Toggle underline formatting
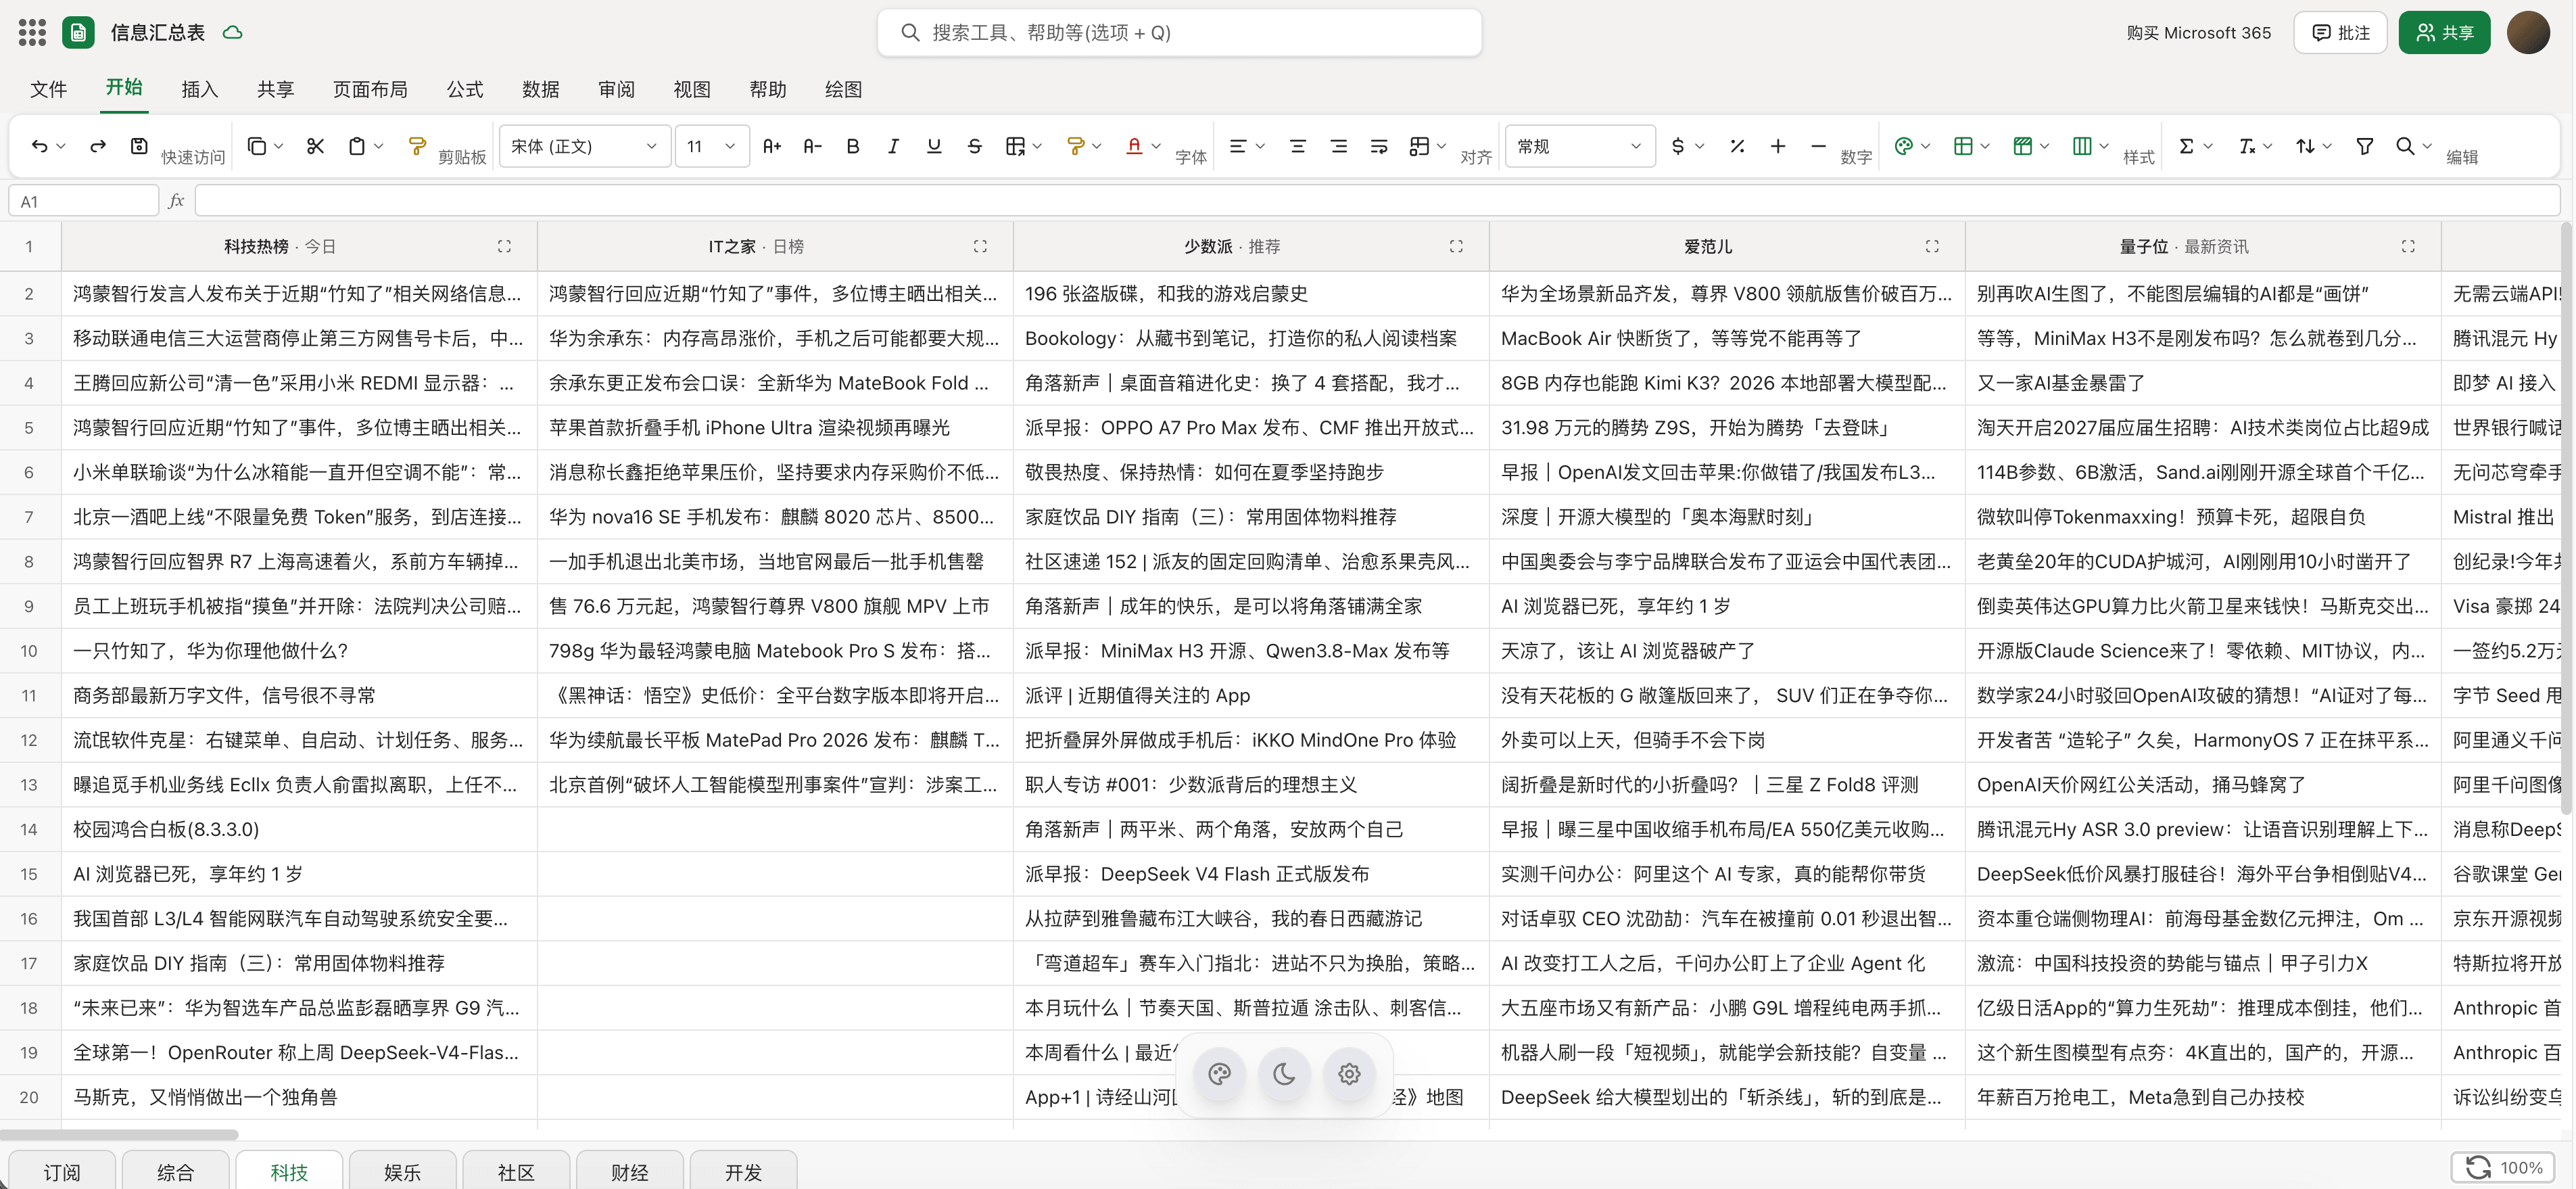 pos(934,146)
